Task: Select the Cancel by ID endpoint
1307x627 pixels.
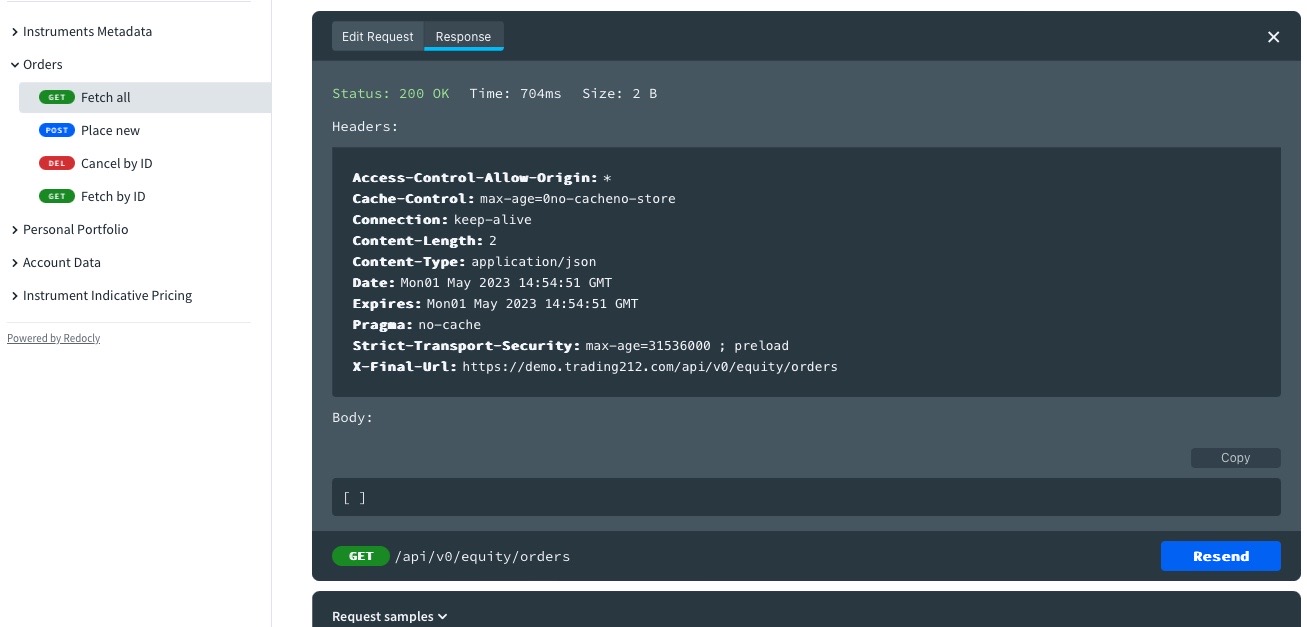Action: (x=116, y=163)
